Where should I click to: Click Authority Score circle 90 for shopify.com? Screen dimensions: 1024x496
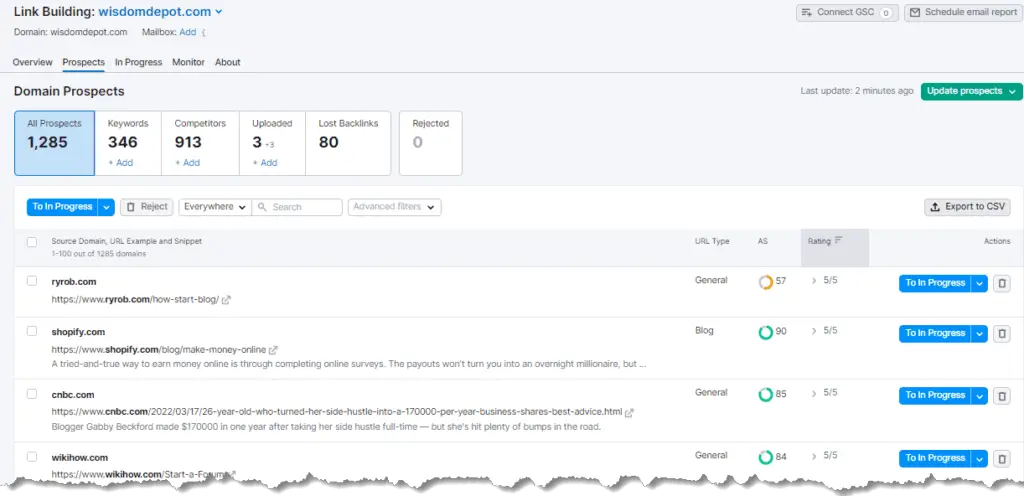[x=765, y=332]
